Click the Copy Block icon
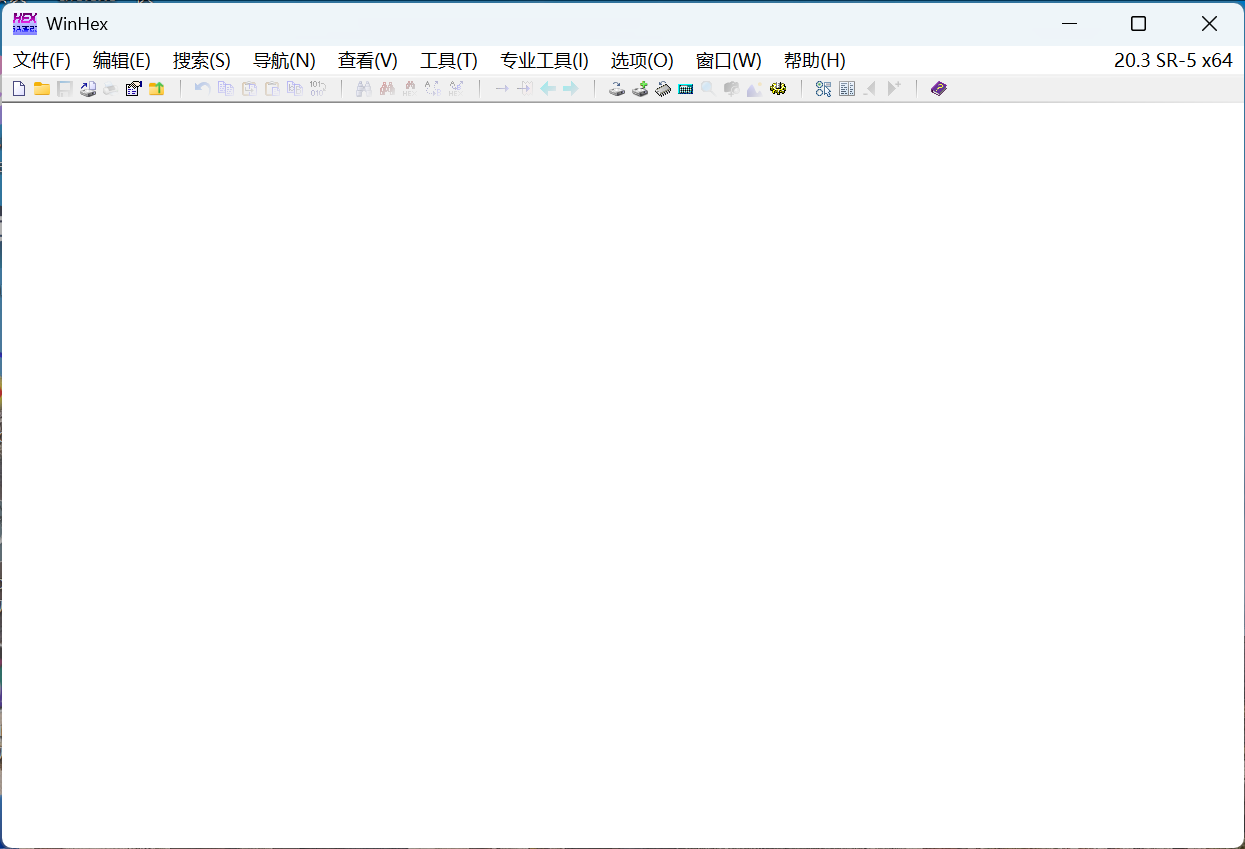Image resolution: width=1245 pixels, height=849 pixels. pyautogui.click(x=226, y=89)
